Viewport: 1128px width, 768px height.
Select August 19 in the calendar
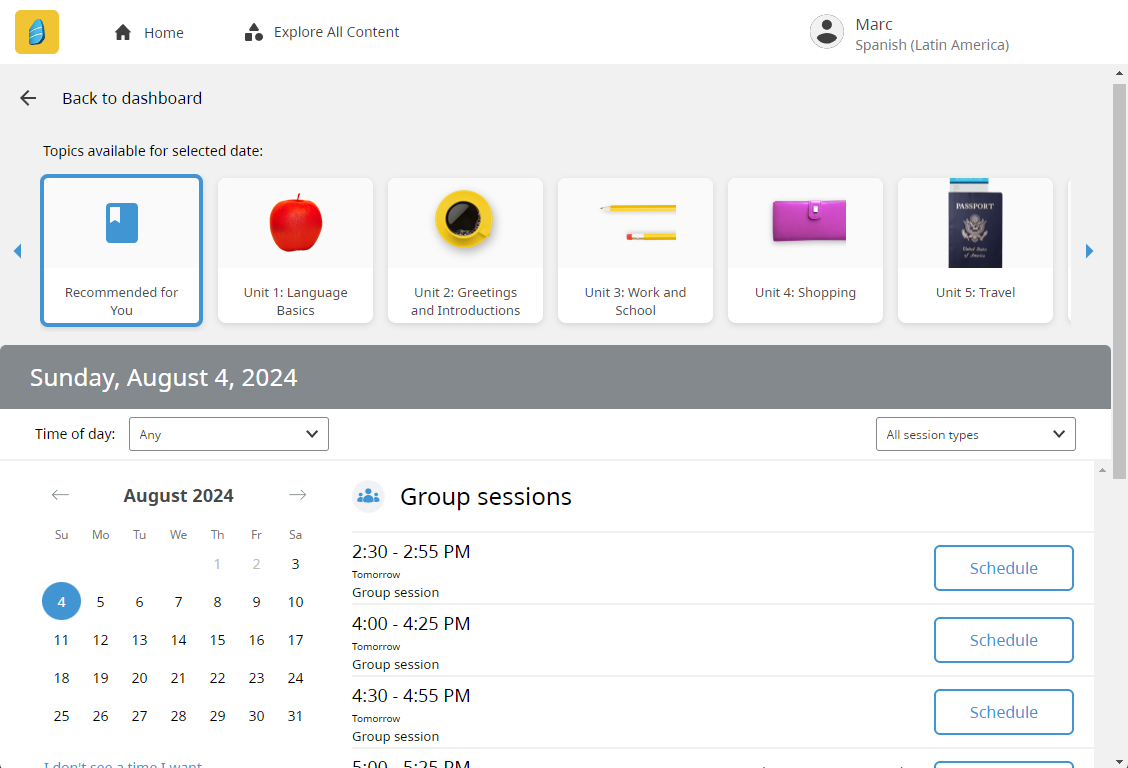pyautogui.click(x=100, y=678)
